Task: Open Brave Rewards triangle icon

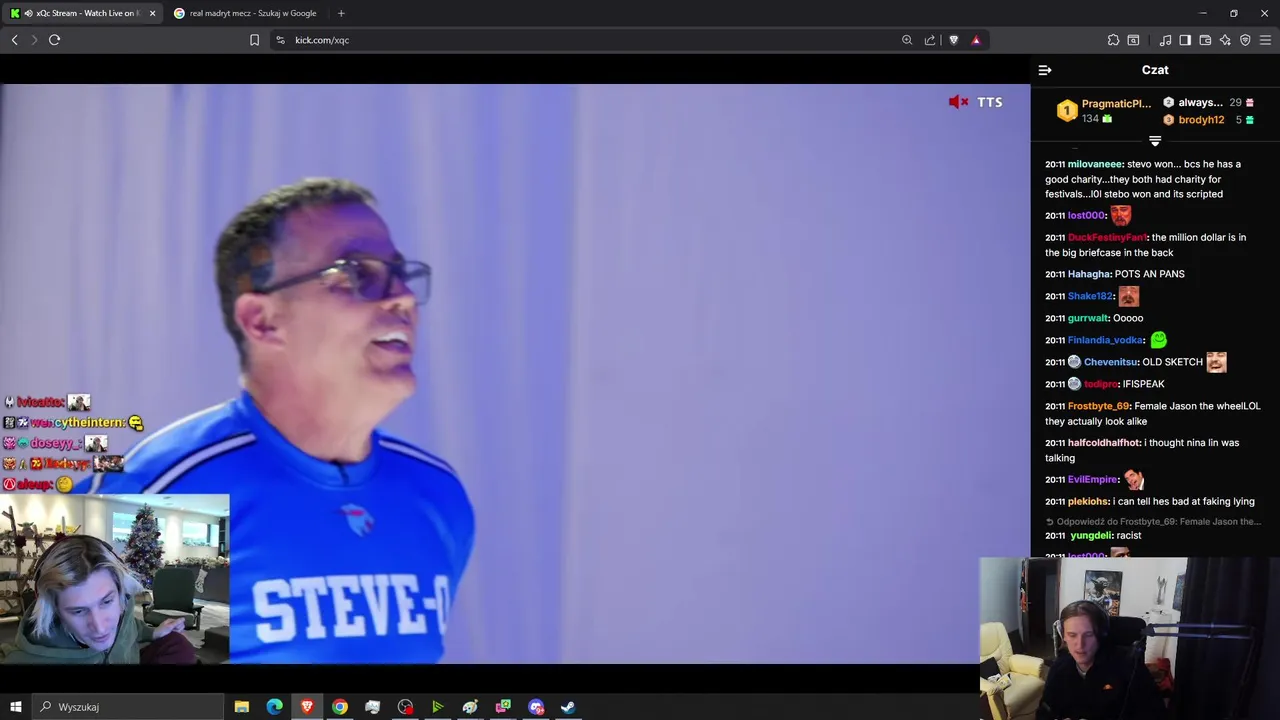Action: tap(976, 40)
